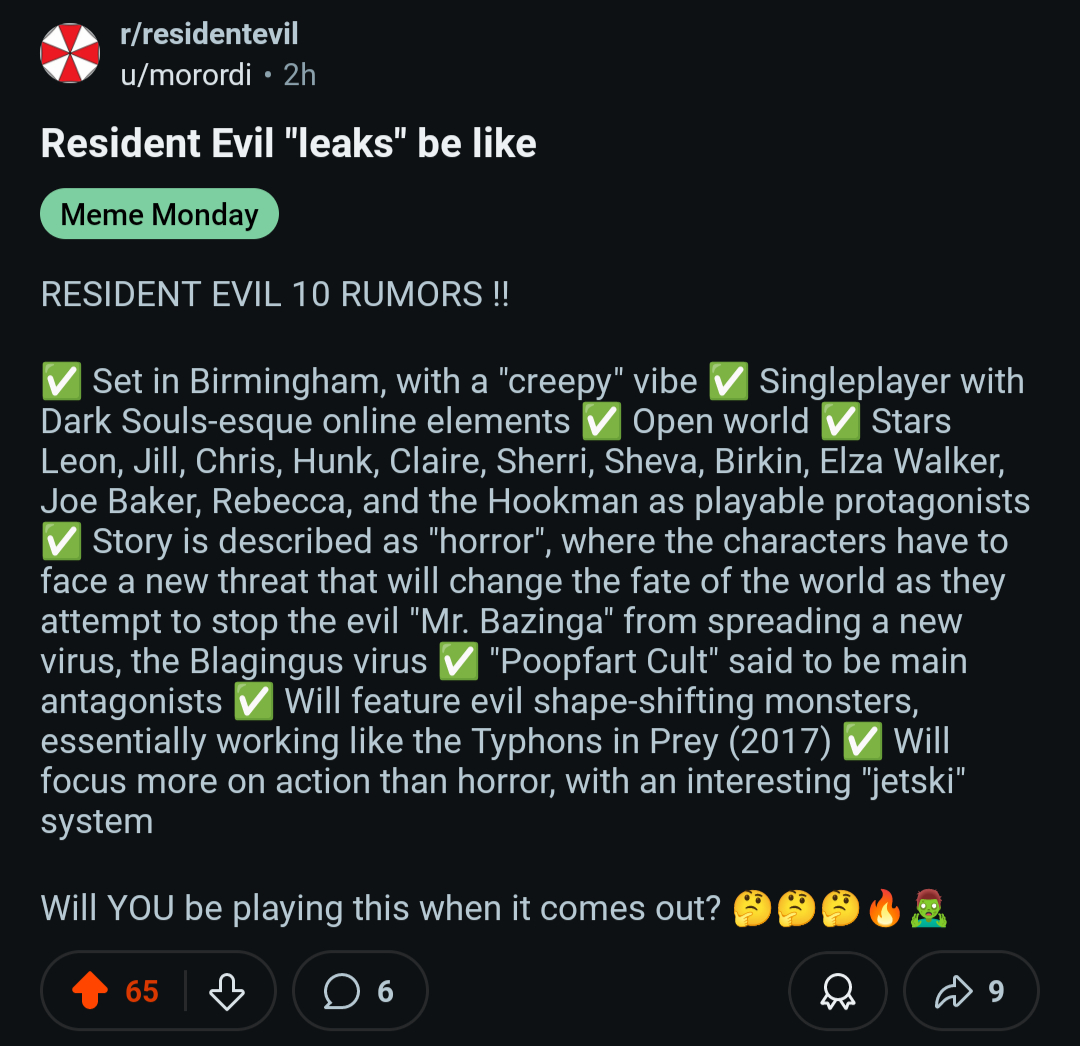Click the 65 upvote count
This screenshot has height=1046, width=1080.
click(x=142, y=992)
